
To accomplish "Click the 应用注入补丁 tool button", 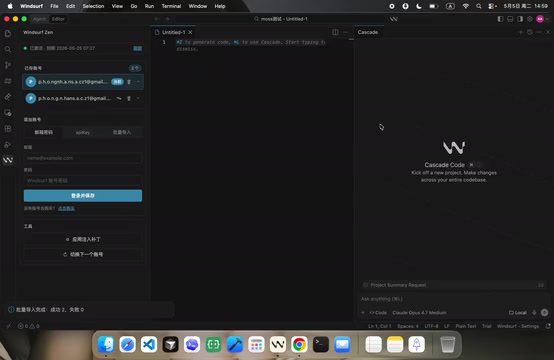I will [x=83, y=240].
